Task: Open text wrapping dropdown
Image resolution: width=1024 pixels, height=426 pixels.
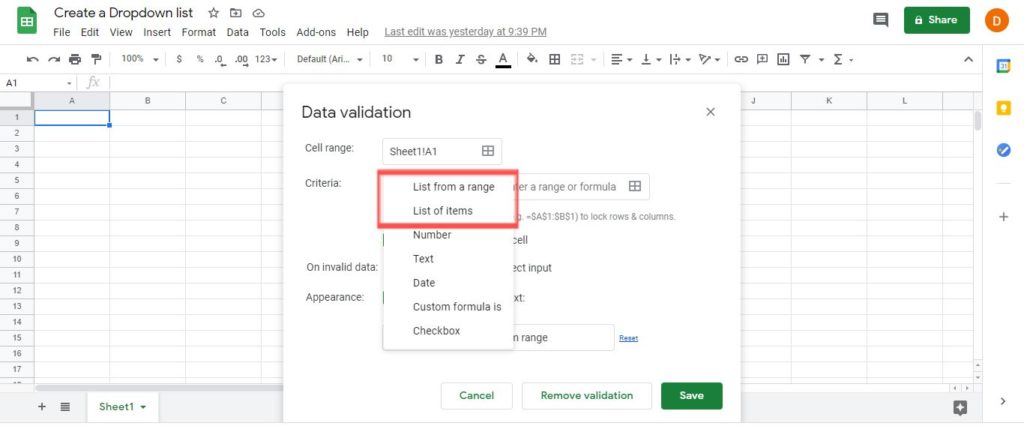Action: 680,59
